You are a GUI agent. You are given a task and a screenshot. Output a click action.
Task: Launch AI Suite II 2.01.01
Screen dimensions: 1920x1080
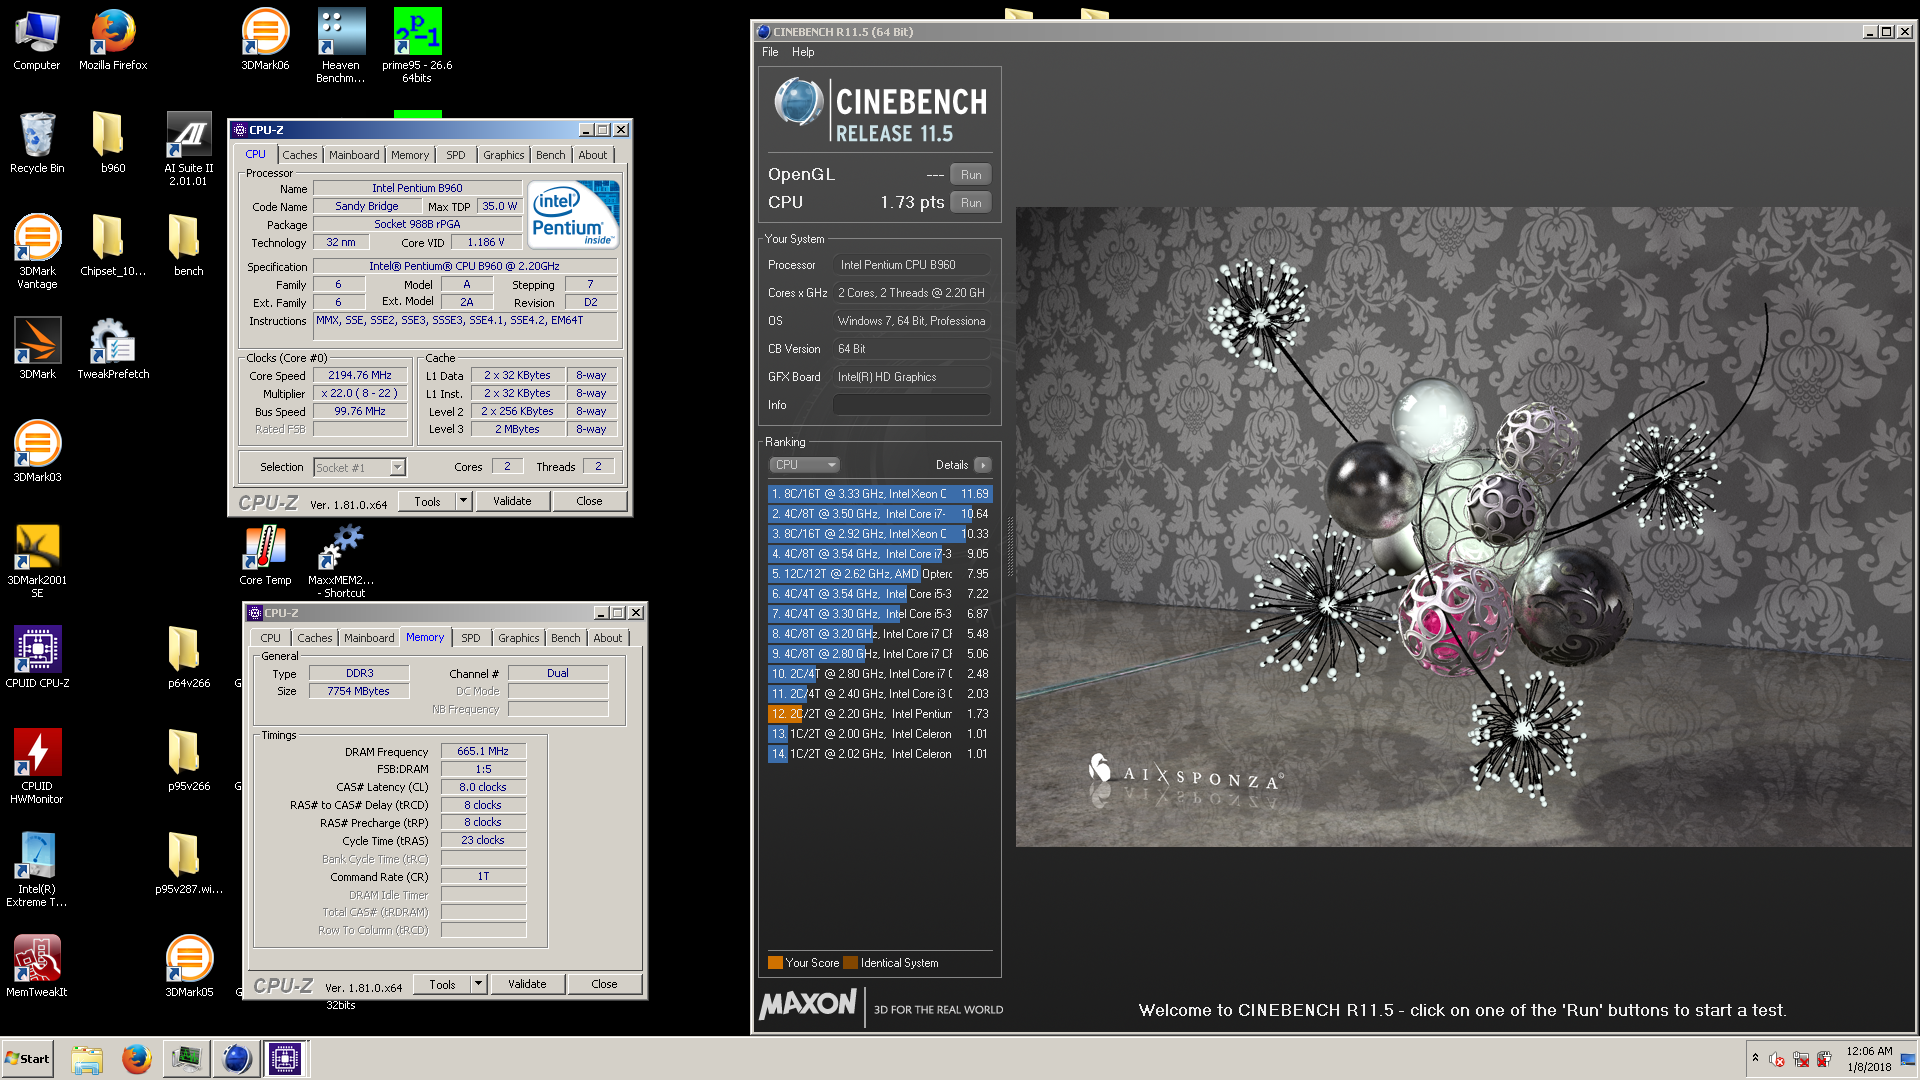point(189,149)
